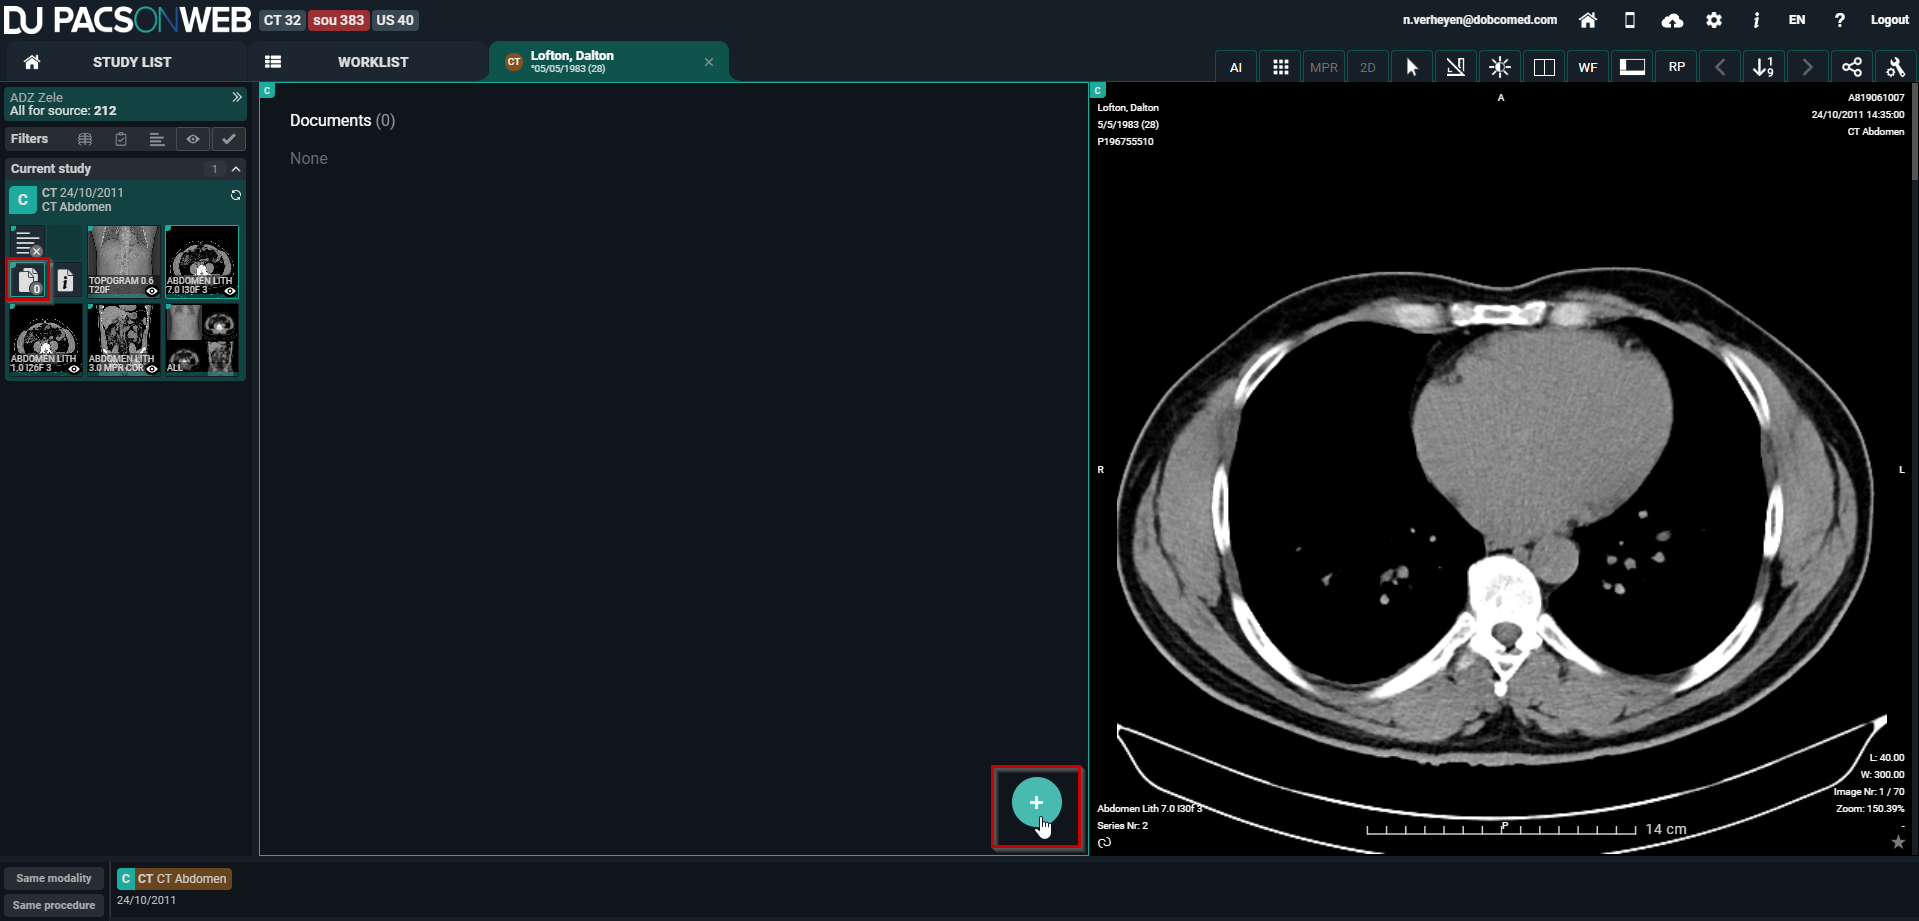Click the Same modality button
The image size is (1919, 921).
tap(54, 878)
